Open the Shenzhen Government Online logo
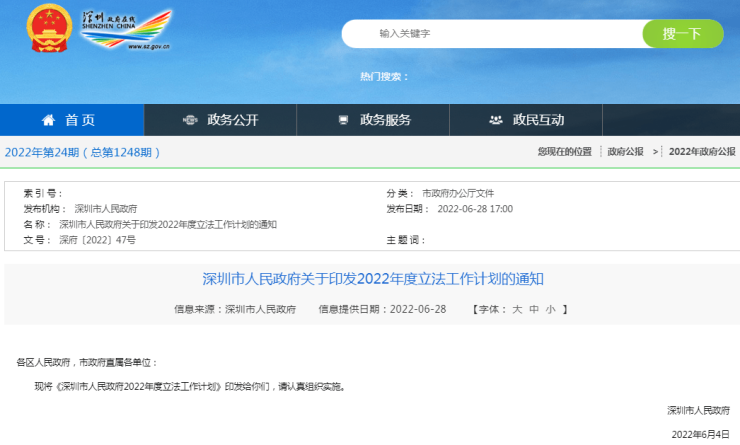The width and height of the screenshot is (740, 445). (x=126, y=30)
